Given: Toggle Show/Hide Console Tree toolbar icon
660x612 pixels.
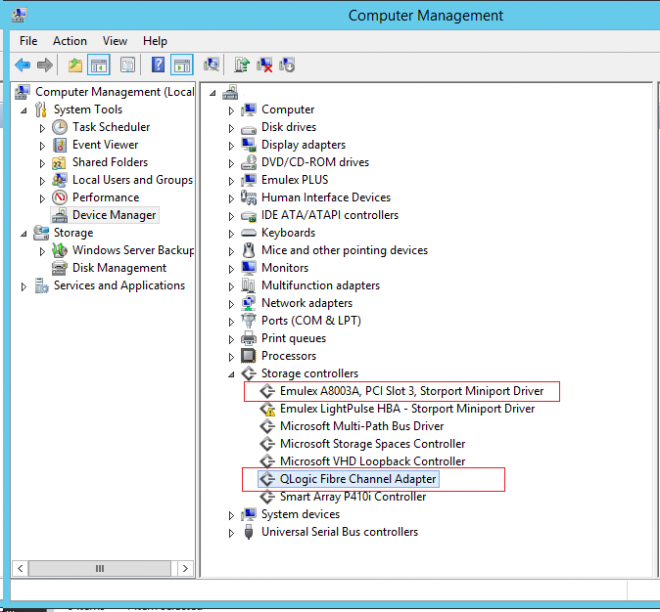Looking at the screenshot, I should pos(99,65).
